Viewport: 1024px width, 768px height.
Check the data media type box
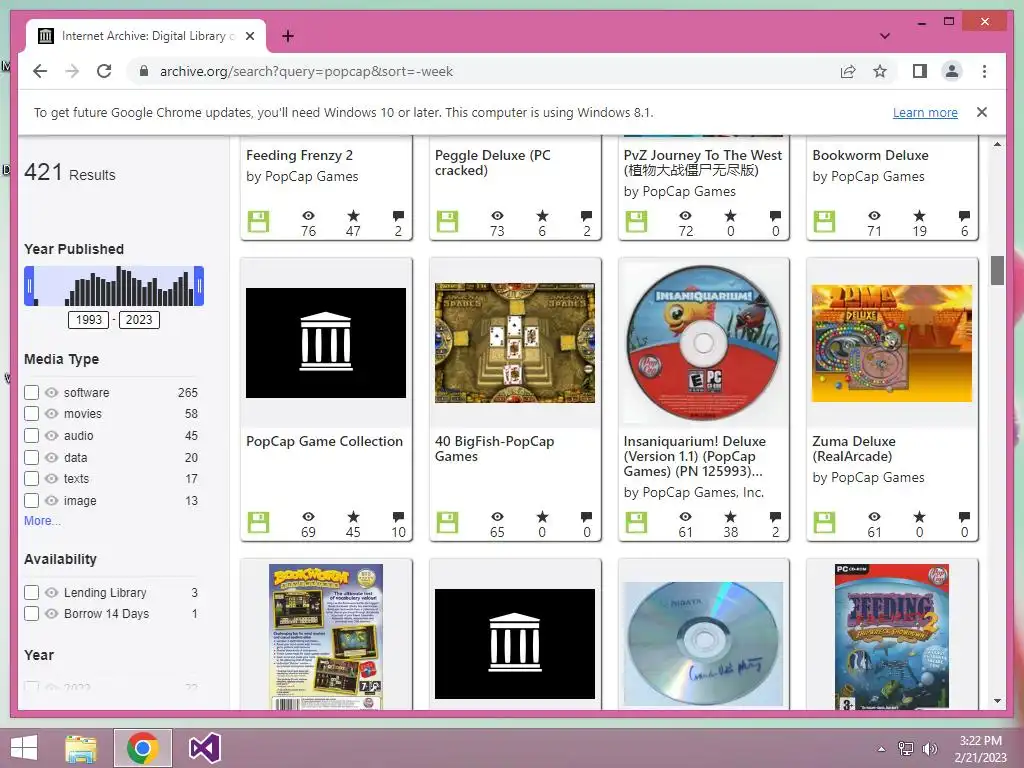(31, 457)
